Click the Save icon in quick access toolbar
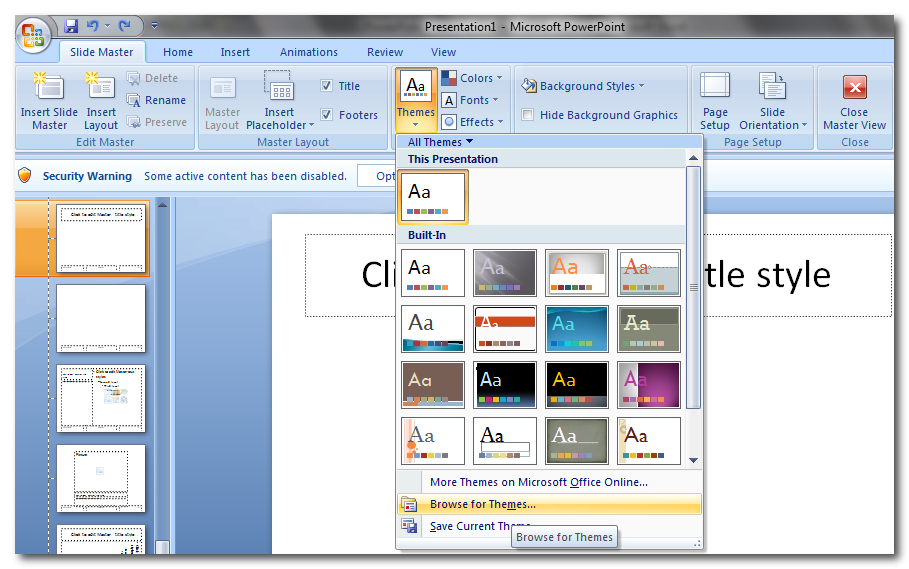The height and width of the screenshot is (569, 909). (71, 26)
